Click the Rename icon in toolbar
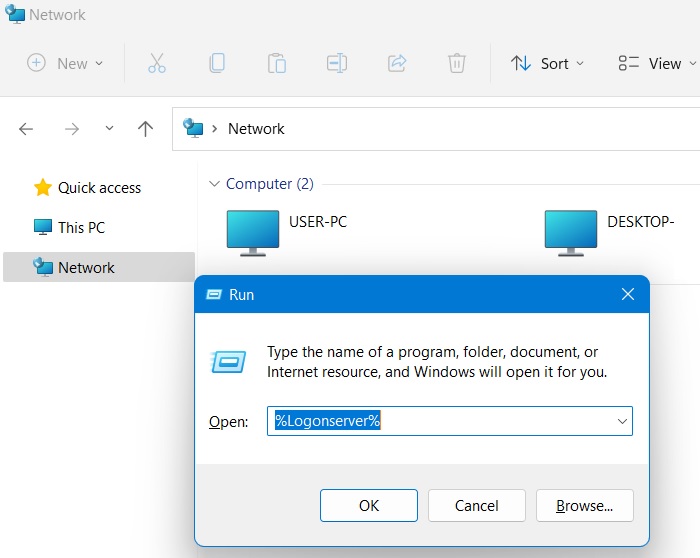Screen dimensions: 700x558 (x=337, y=63)
